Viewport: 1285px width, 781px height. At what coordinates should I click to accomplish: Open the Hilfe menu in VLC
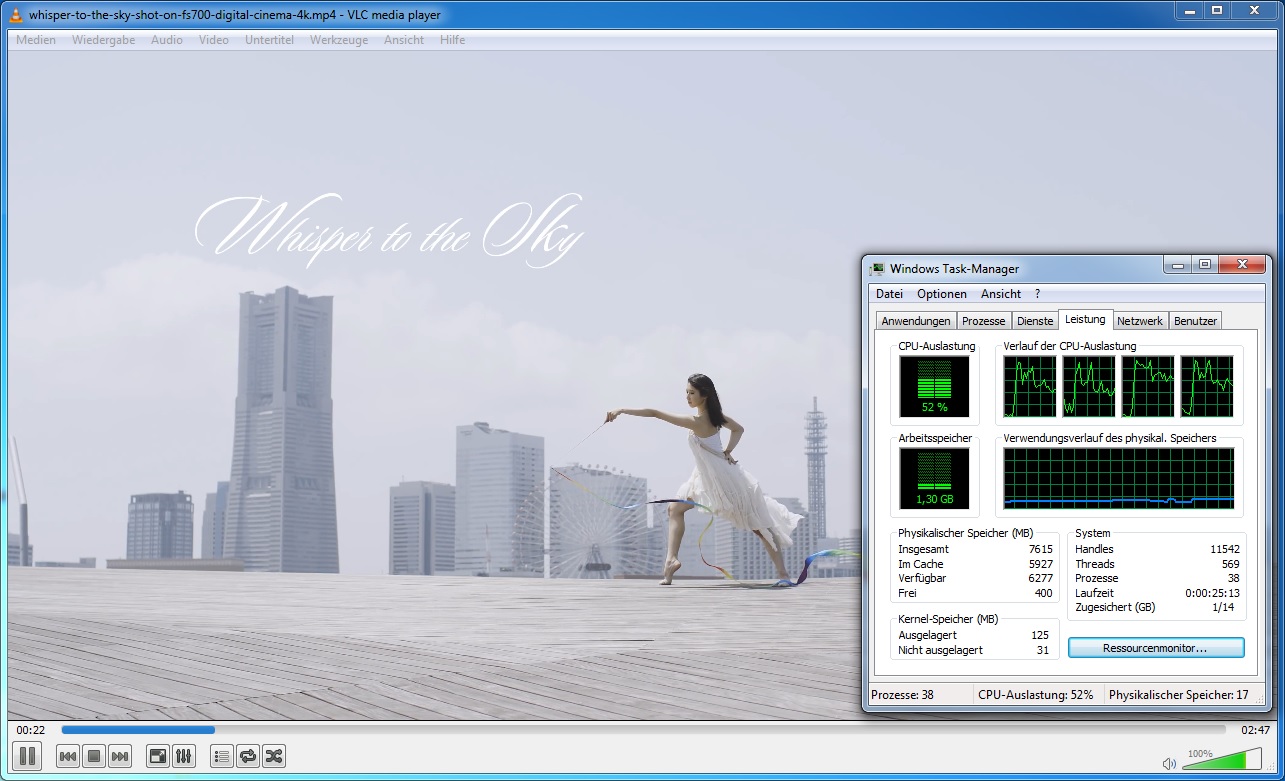tap(452, 40)
